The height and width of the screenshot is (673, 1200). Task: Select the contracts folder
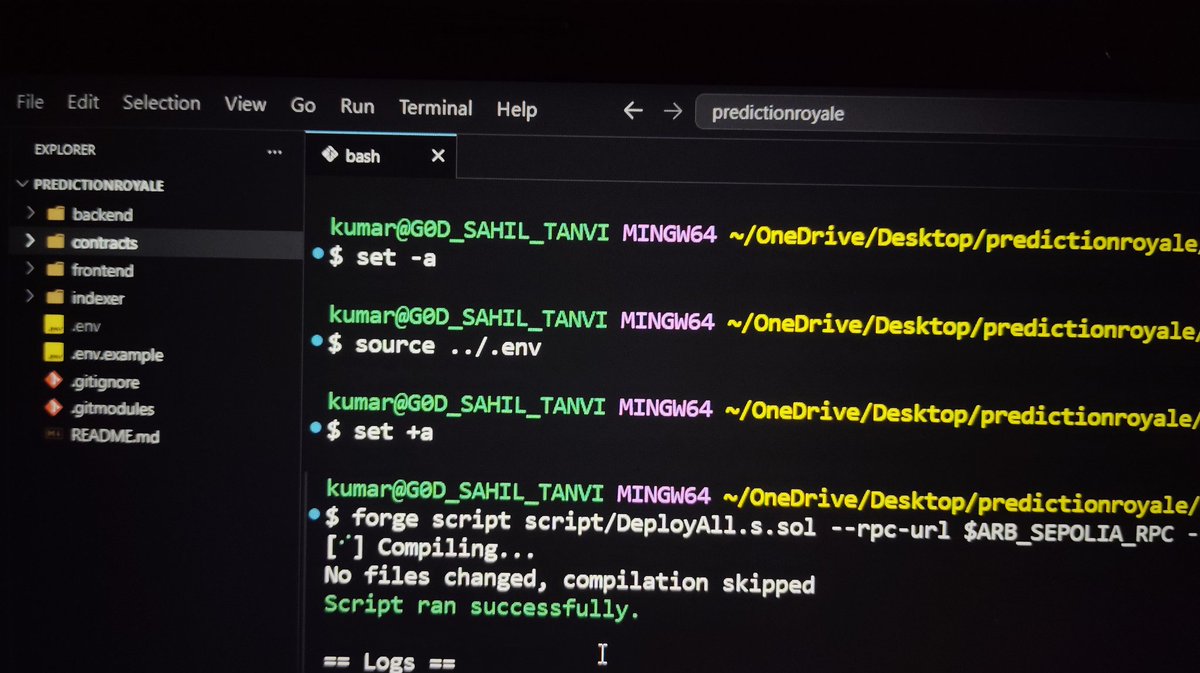(104, 242)
